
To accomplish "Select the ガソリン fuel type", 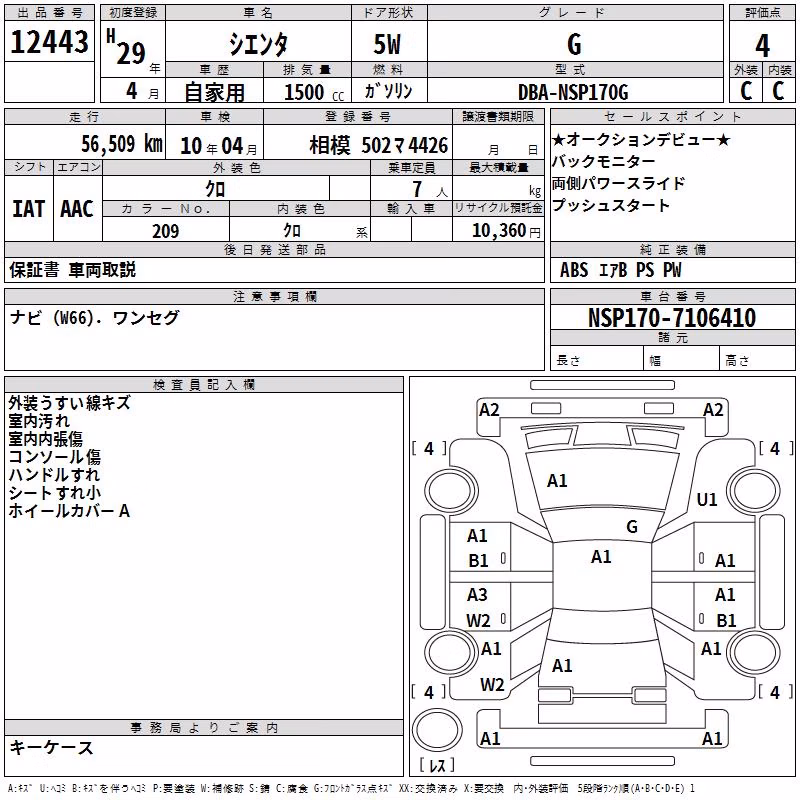I will tap(388, 91).
